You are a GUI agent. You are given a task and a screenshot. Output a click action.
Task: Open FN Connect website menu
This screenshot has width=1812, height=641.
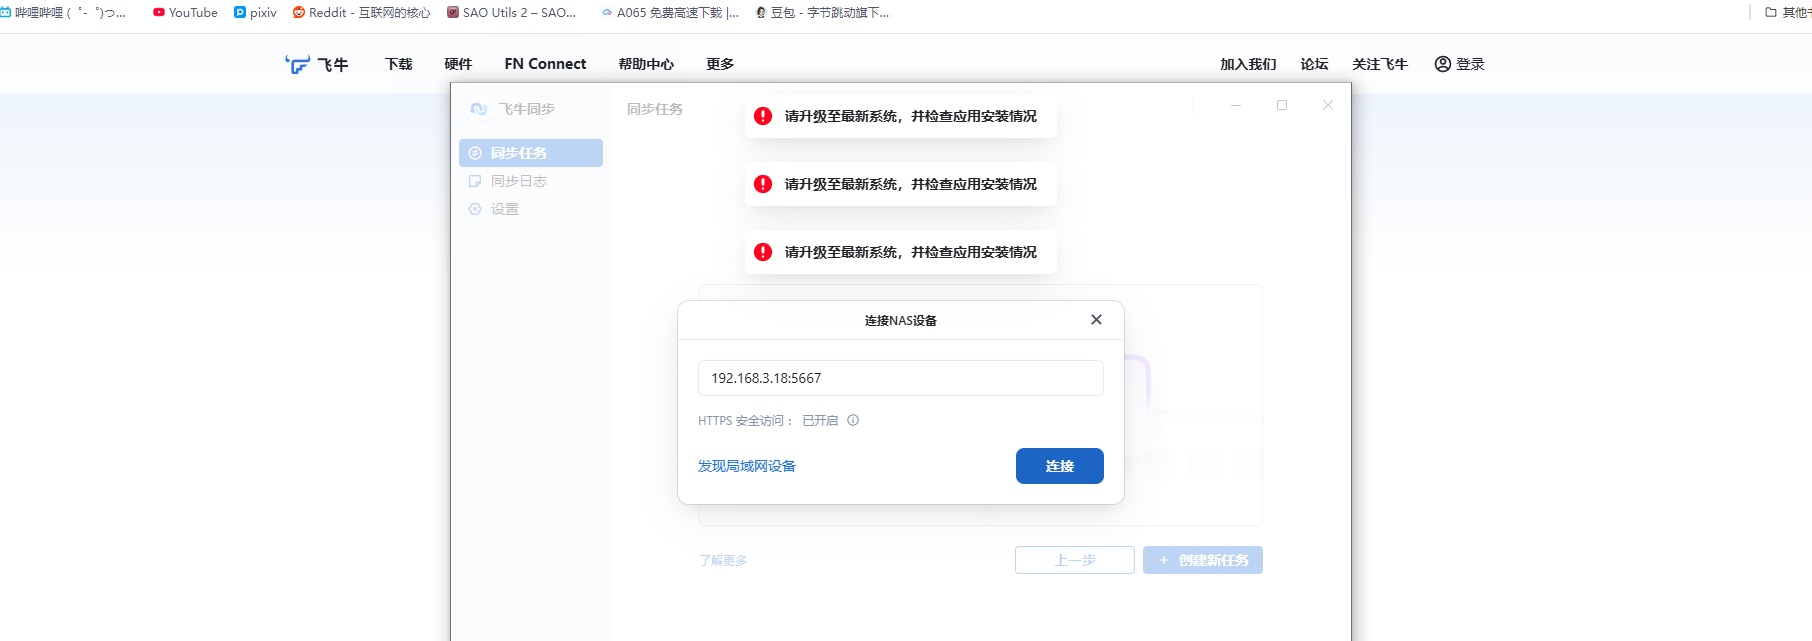[545, 64]
